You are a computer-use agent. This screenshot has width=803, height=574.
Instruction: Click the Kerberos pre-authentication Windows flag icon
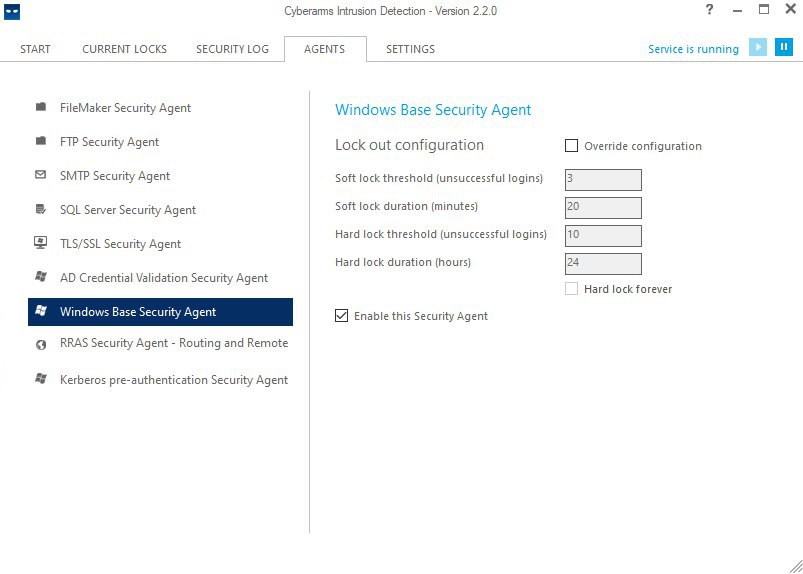coord(41,379)
